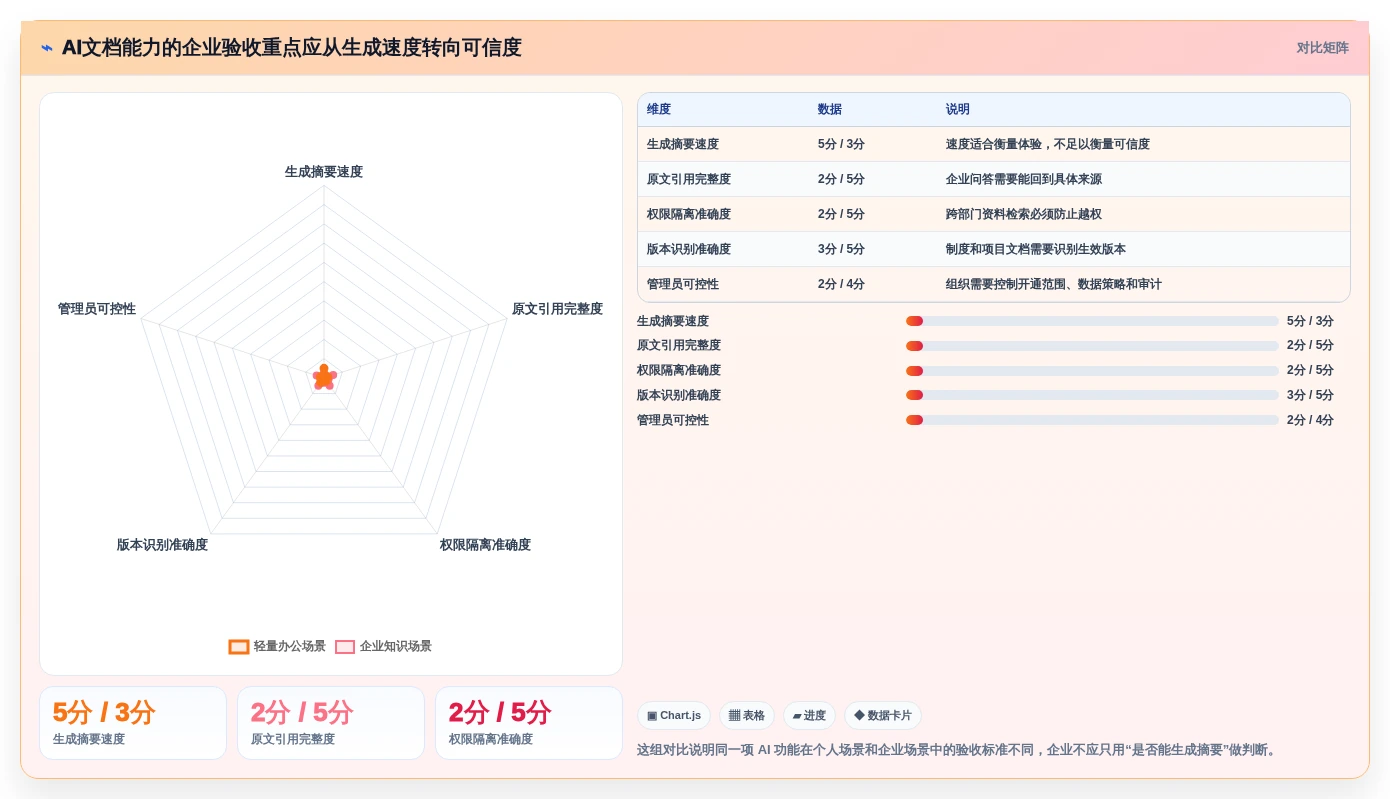Click the 版本识别准确度 progress bar
Screen dimensions: 1390x799
pyautogui.click(x=1092, y=395)
